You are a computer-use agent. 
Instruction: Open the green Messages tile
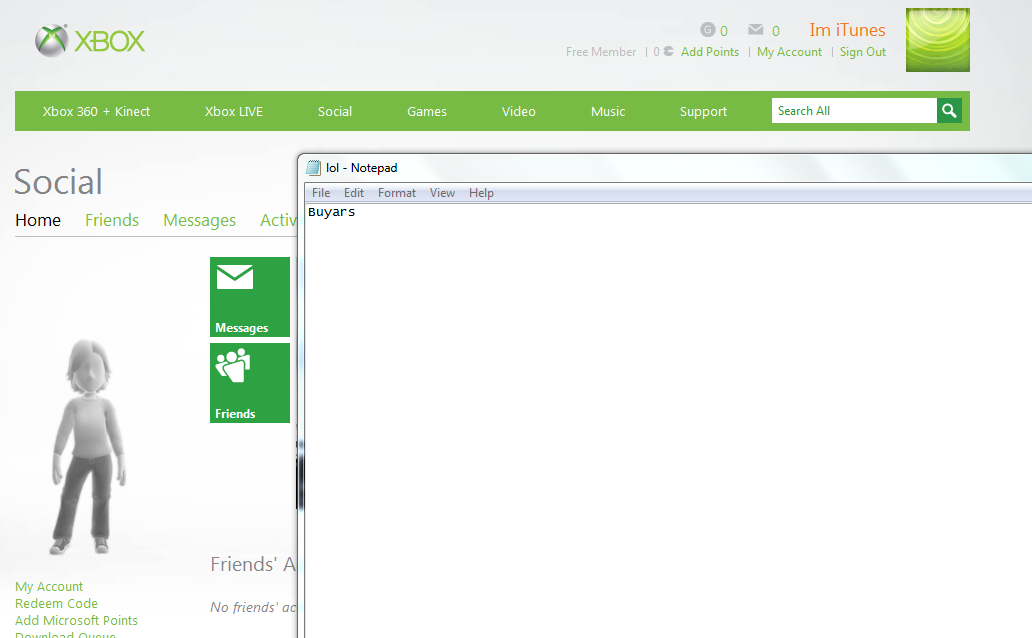pyautogui.click(x=249, y=297)
